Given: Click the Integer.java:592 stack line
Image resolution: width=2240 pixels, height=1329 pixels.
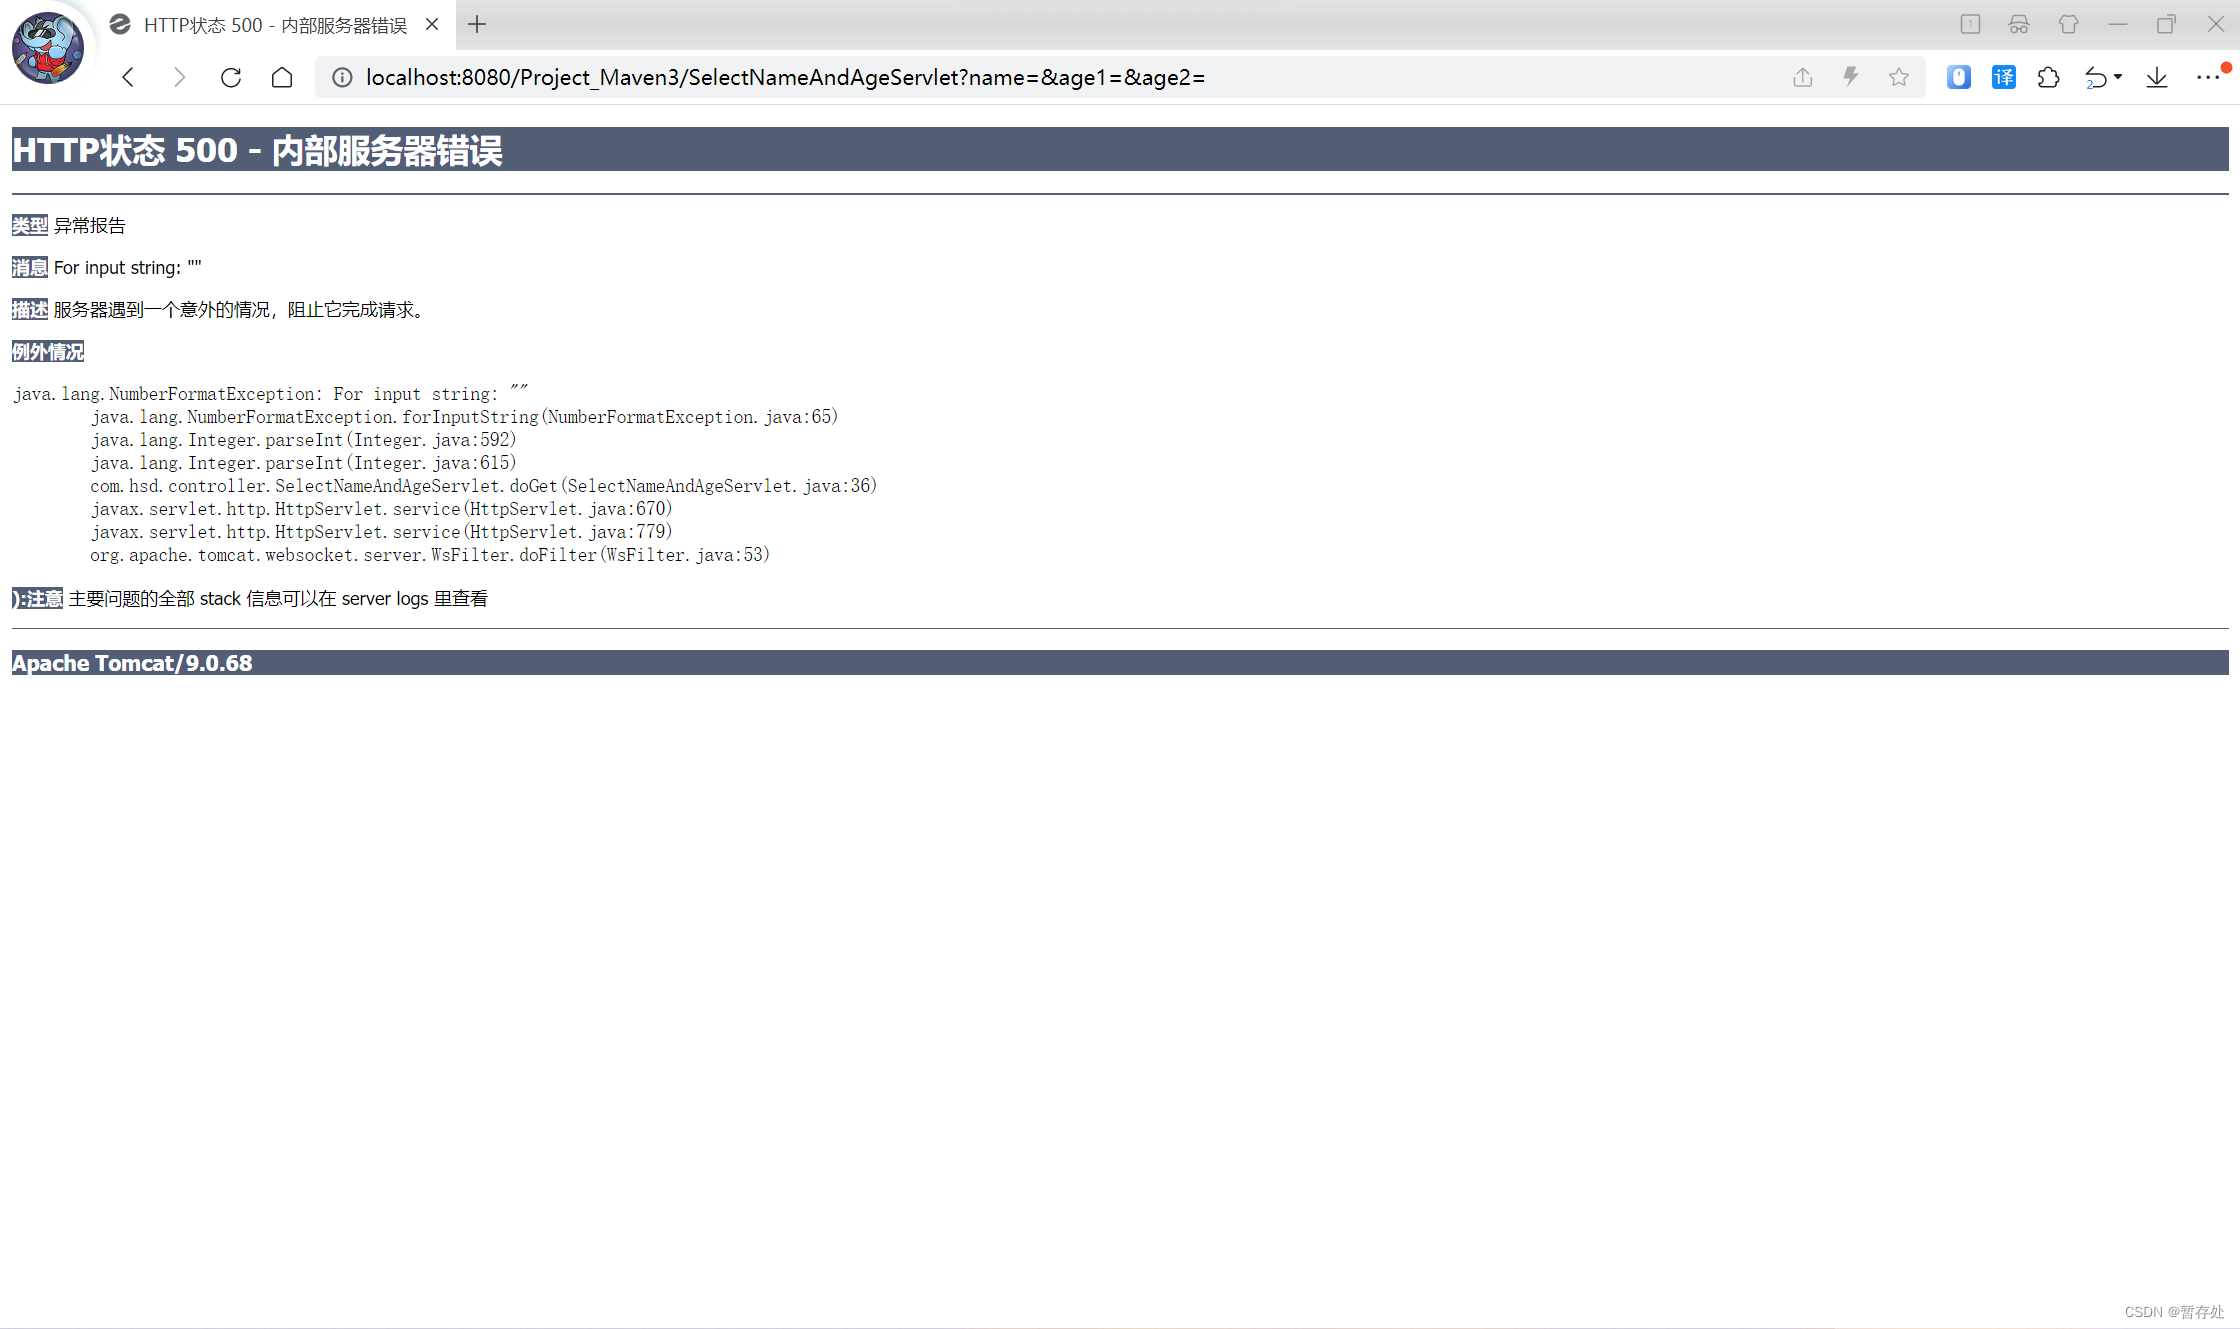Looking at the screenshot, I should (303, 439).
